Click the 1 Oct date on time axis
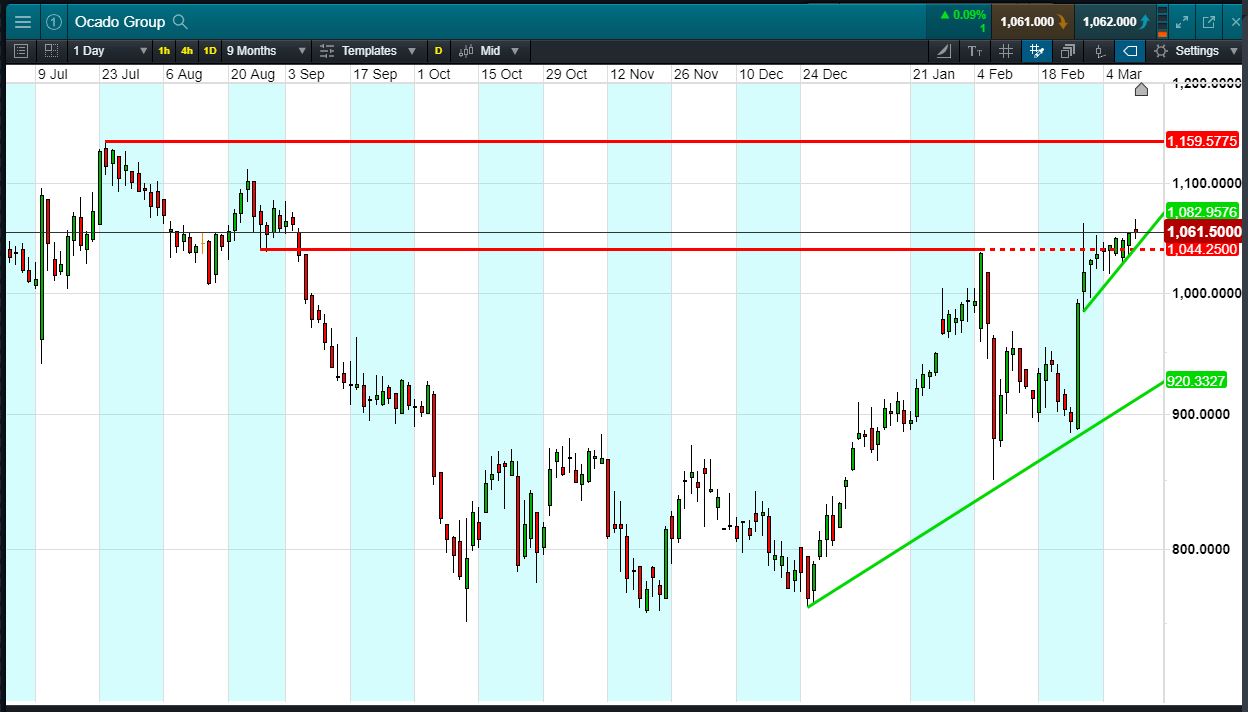Image resolution: width=1248 pixels, height=712 pixels. [x=434, y=74]
